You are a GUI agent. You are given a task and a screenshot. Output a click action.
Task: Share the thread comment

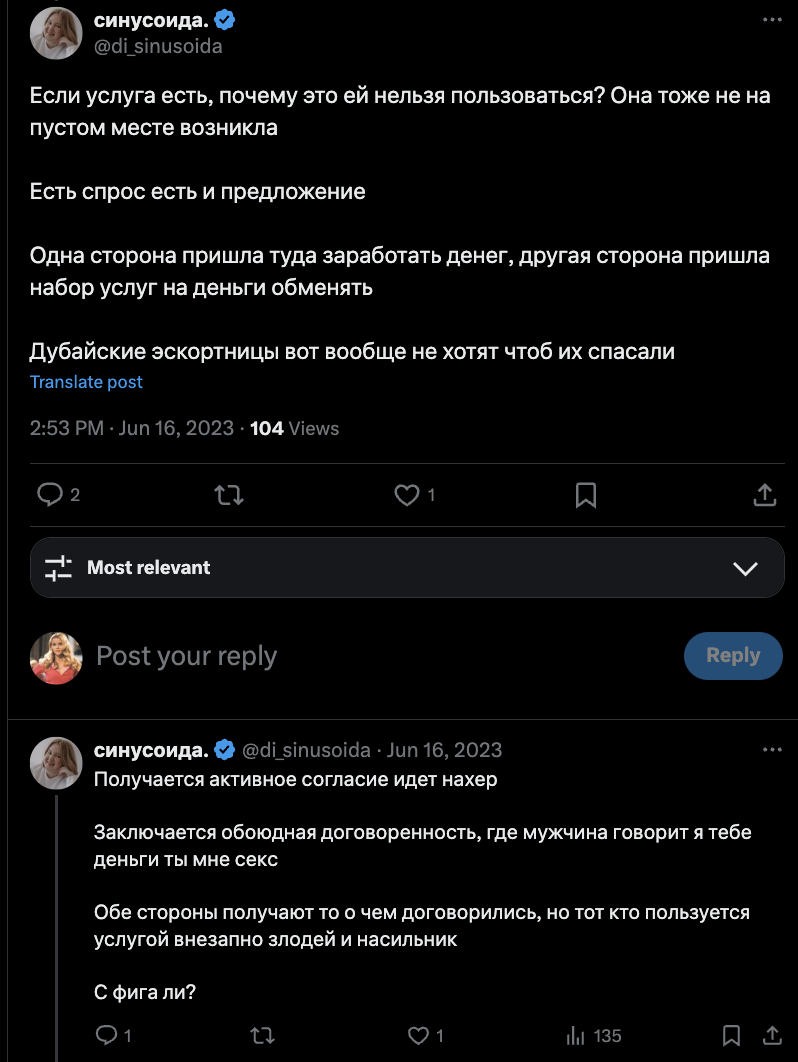pos(772,1036)
